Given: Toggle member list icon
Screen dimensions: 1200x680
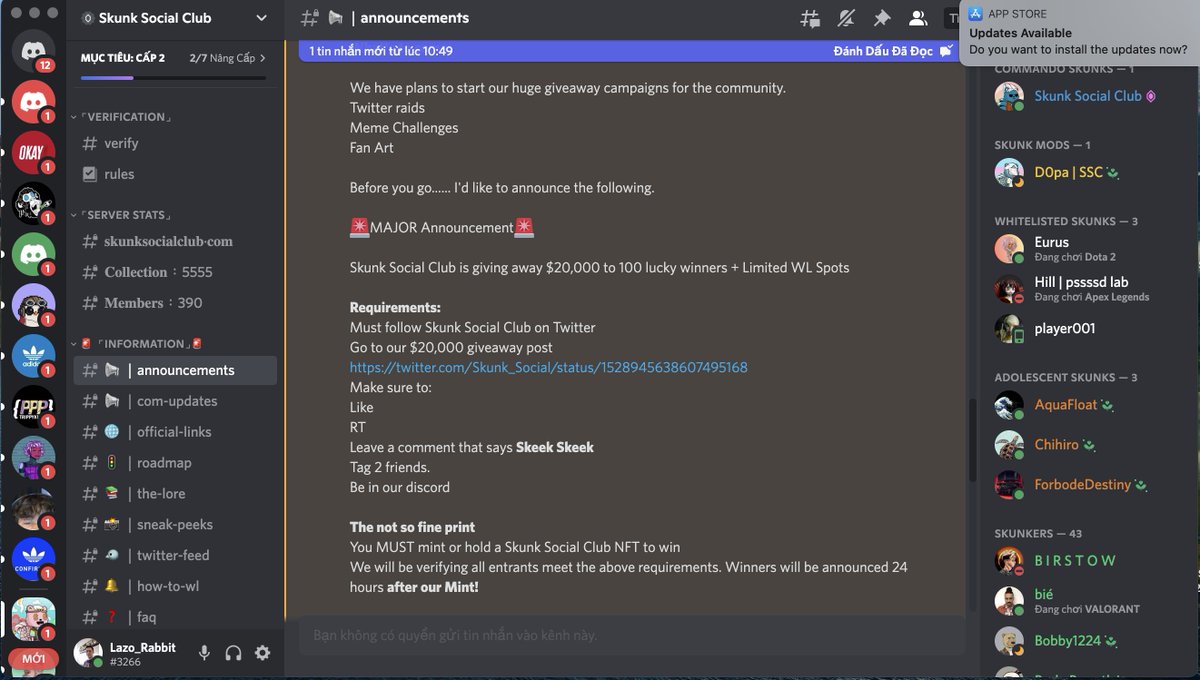Looking at the screenshot, I should pyautogui.click(x=917, y=18).
